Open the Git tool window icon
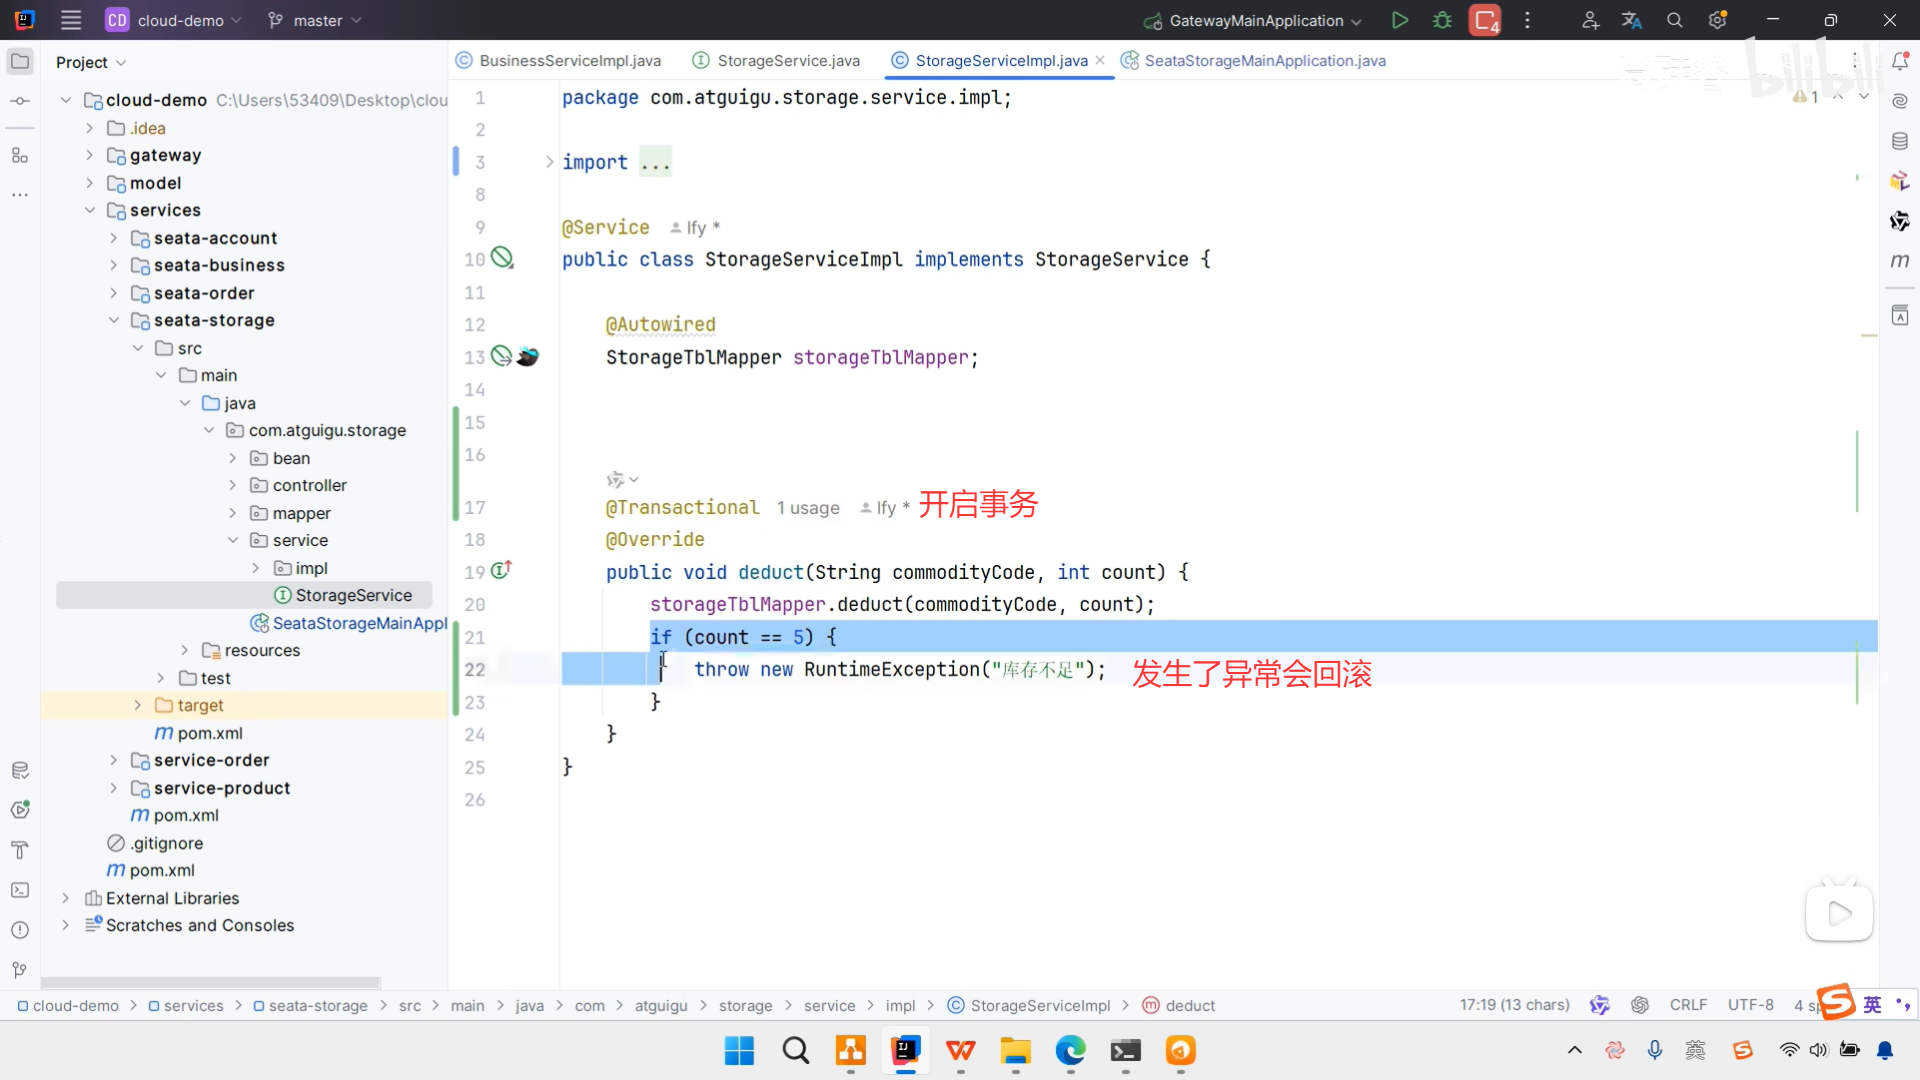The width and height of the screenshot is (1920, 1080). [x=20, y=970]
